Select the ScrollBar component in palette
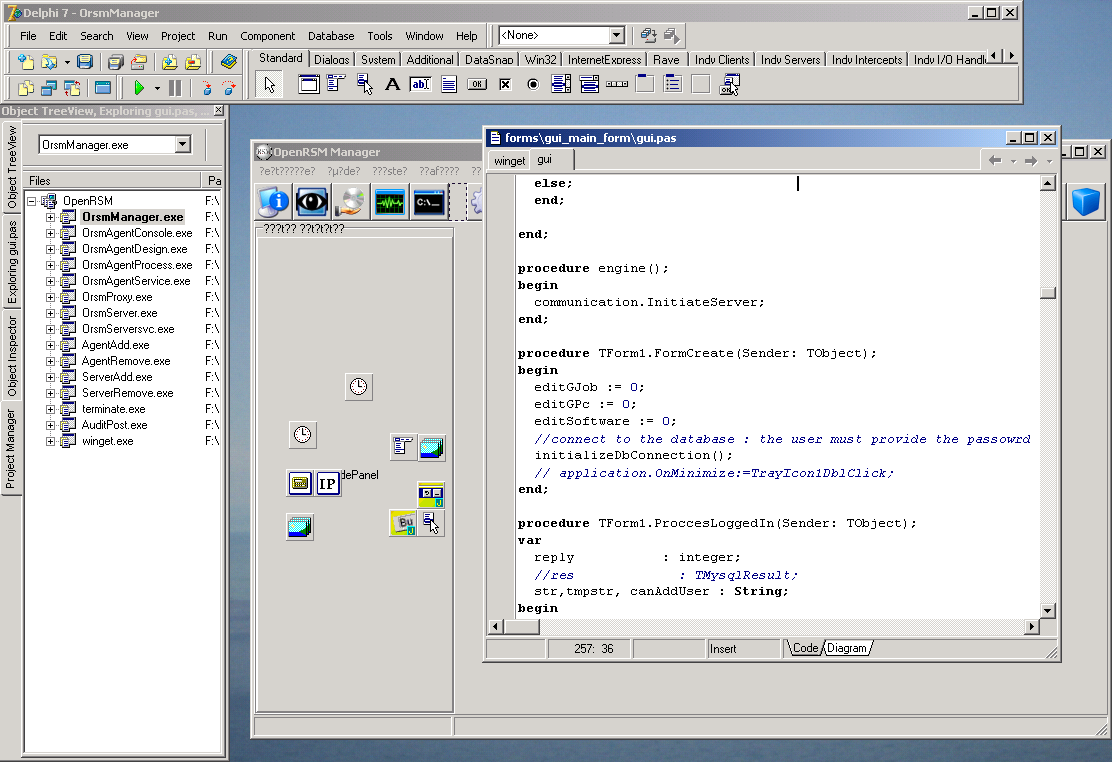This screenshot has height=762, width=1112. tap(617, 84)
